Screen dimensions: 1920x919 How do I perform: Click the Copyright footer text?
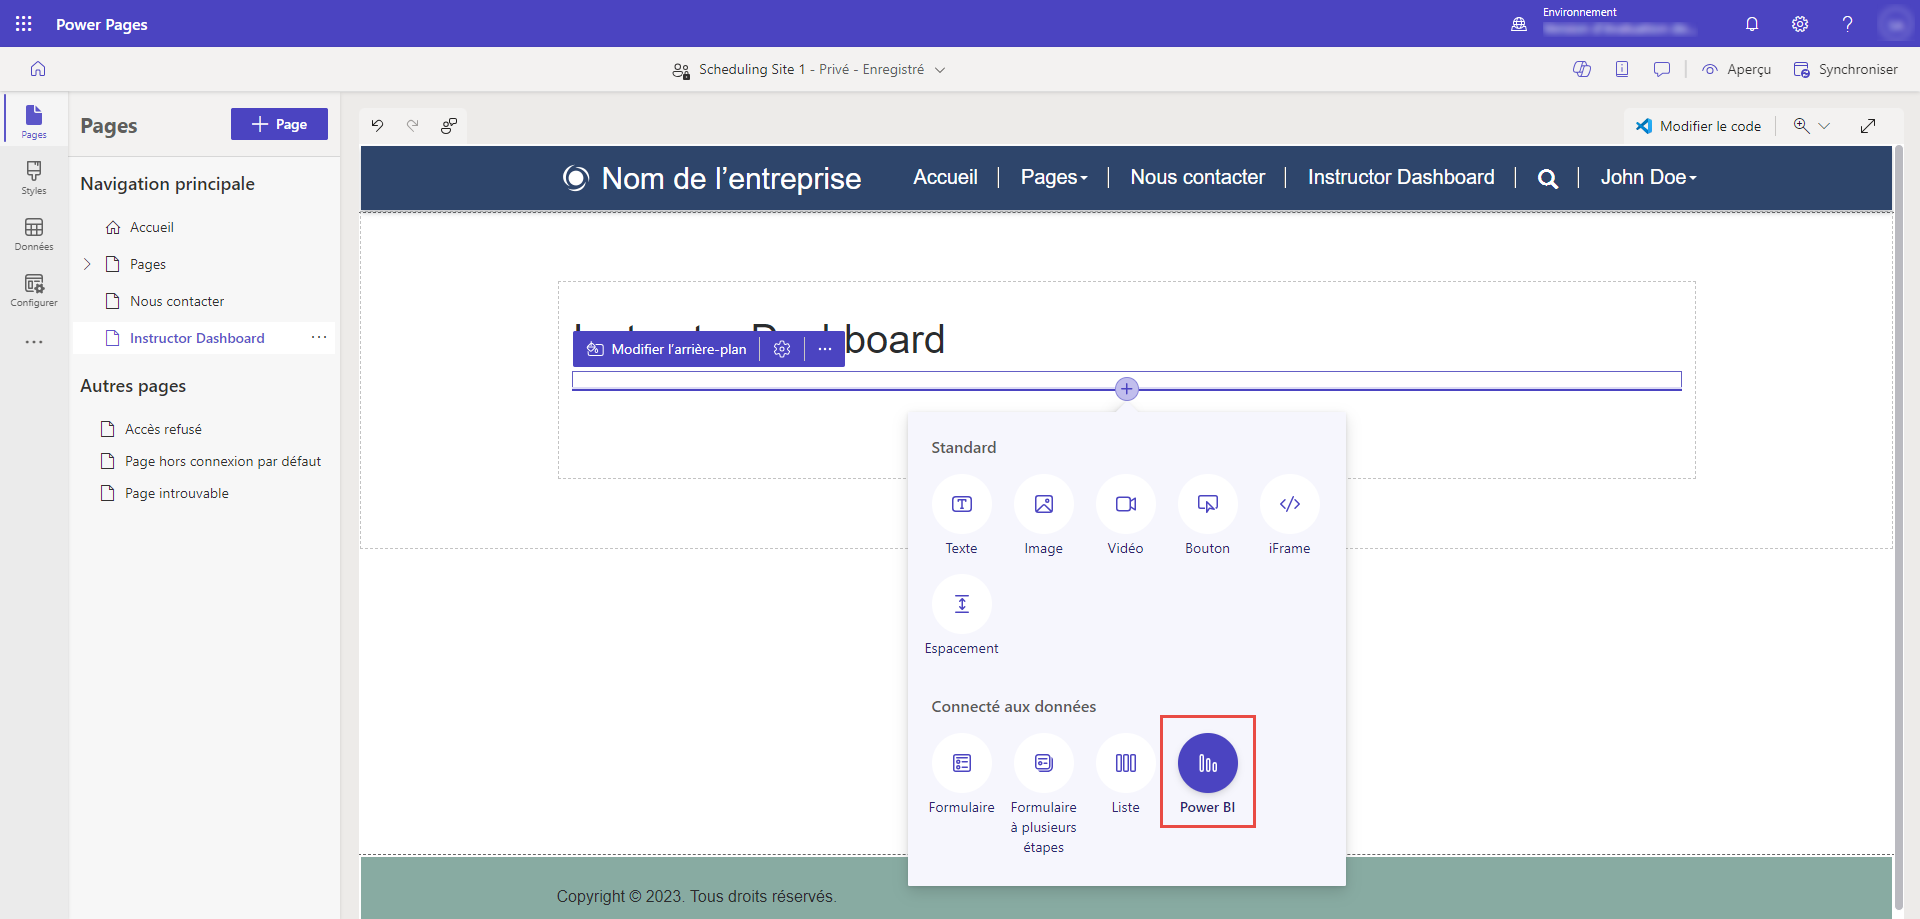(x=696, y=896)
